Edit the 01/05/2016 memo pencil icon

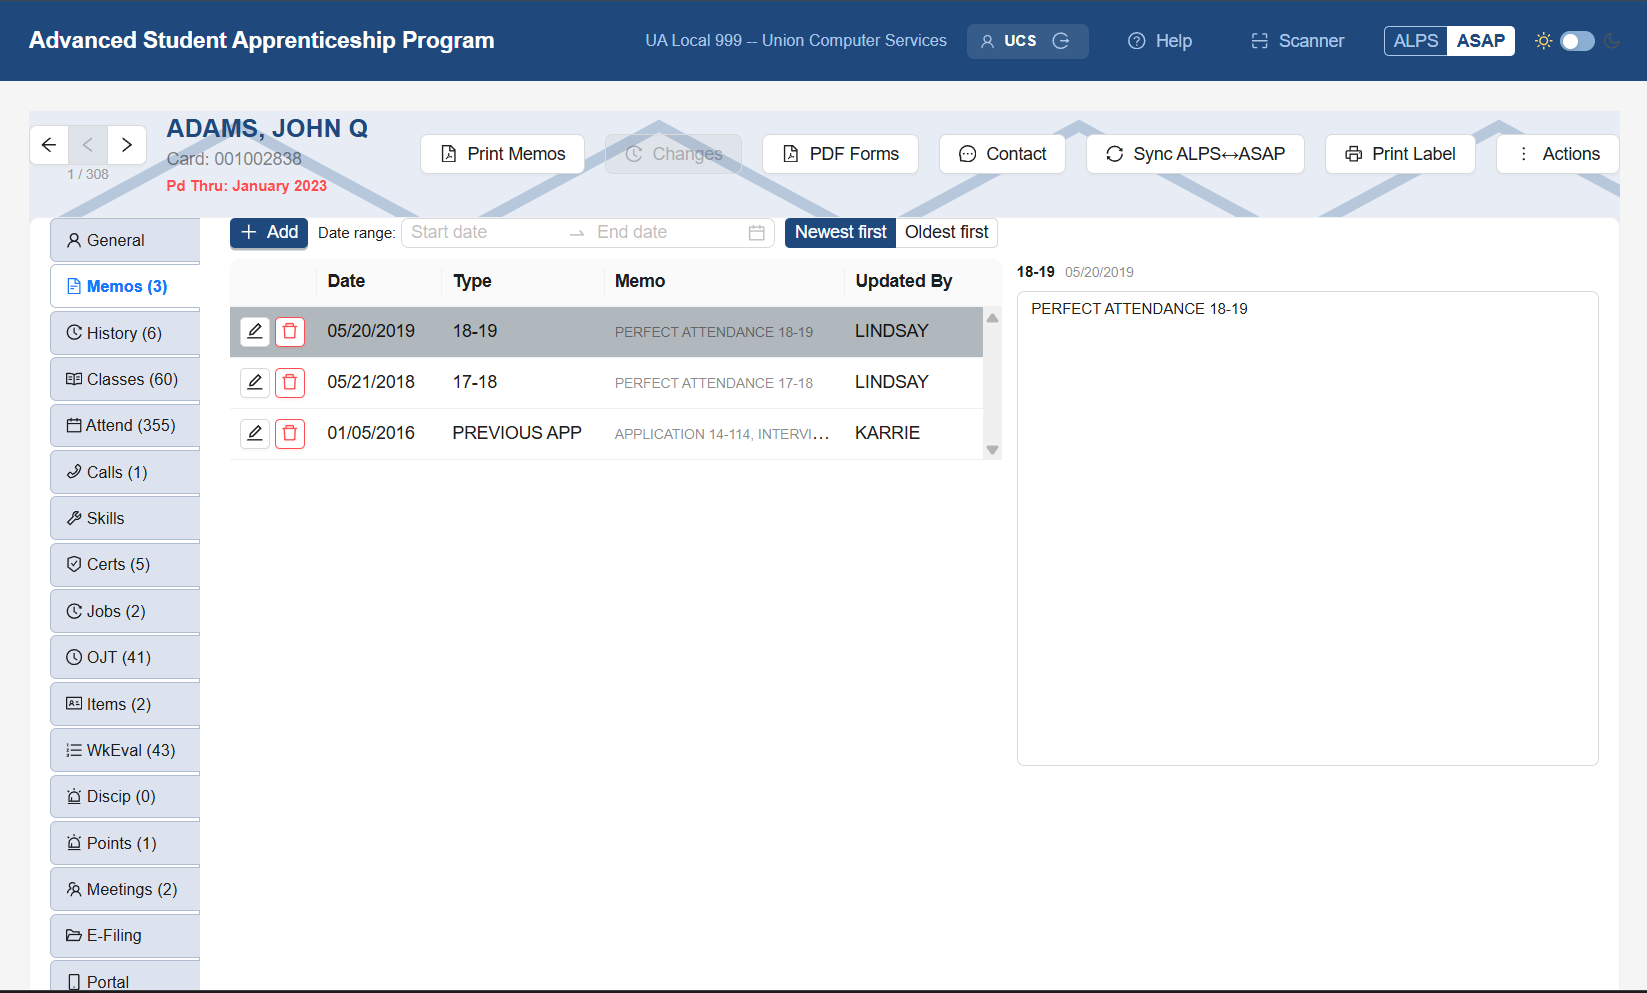pos(255,433)
